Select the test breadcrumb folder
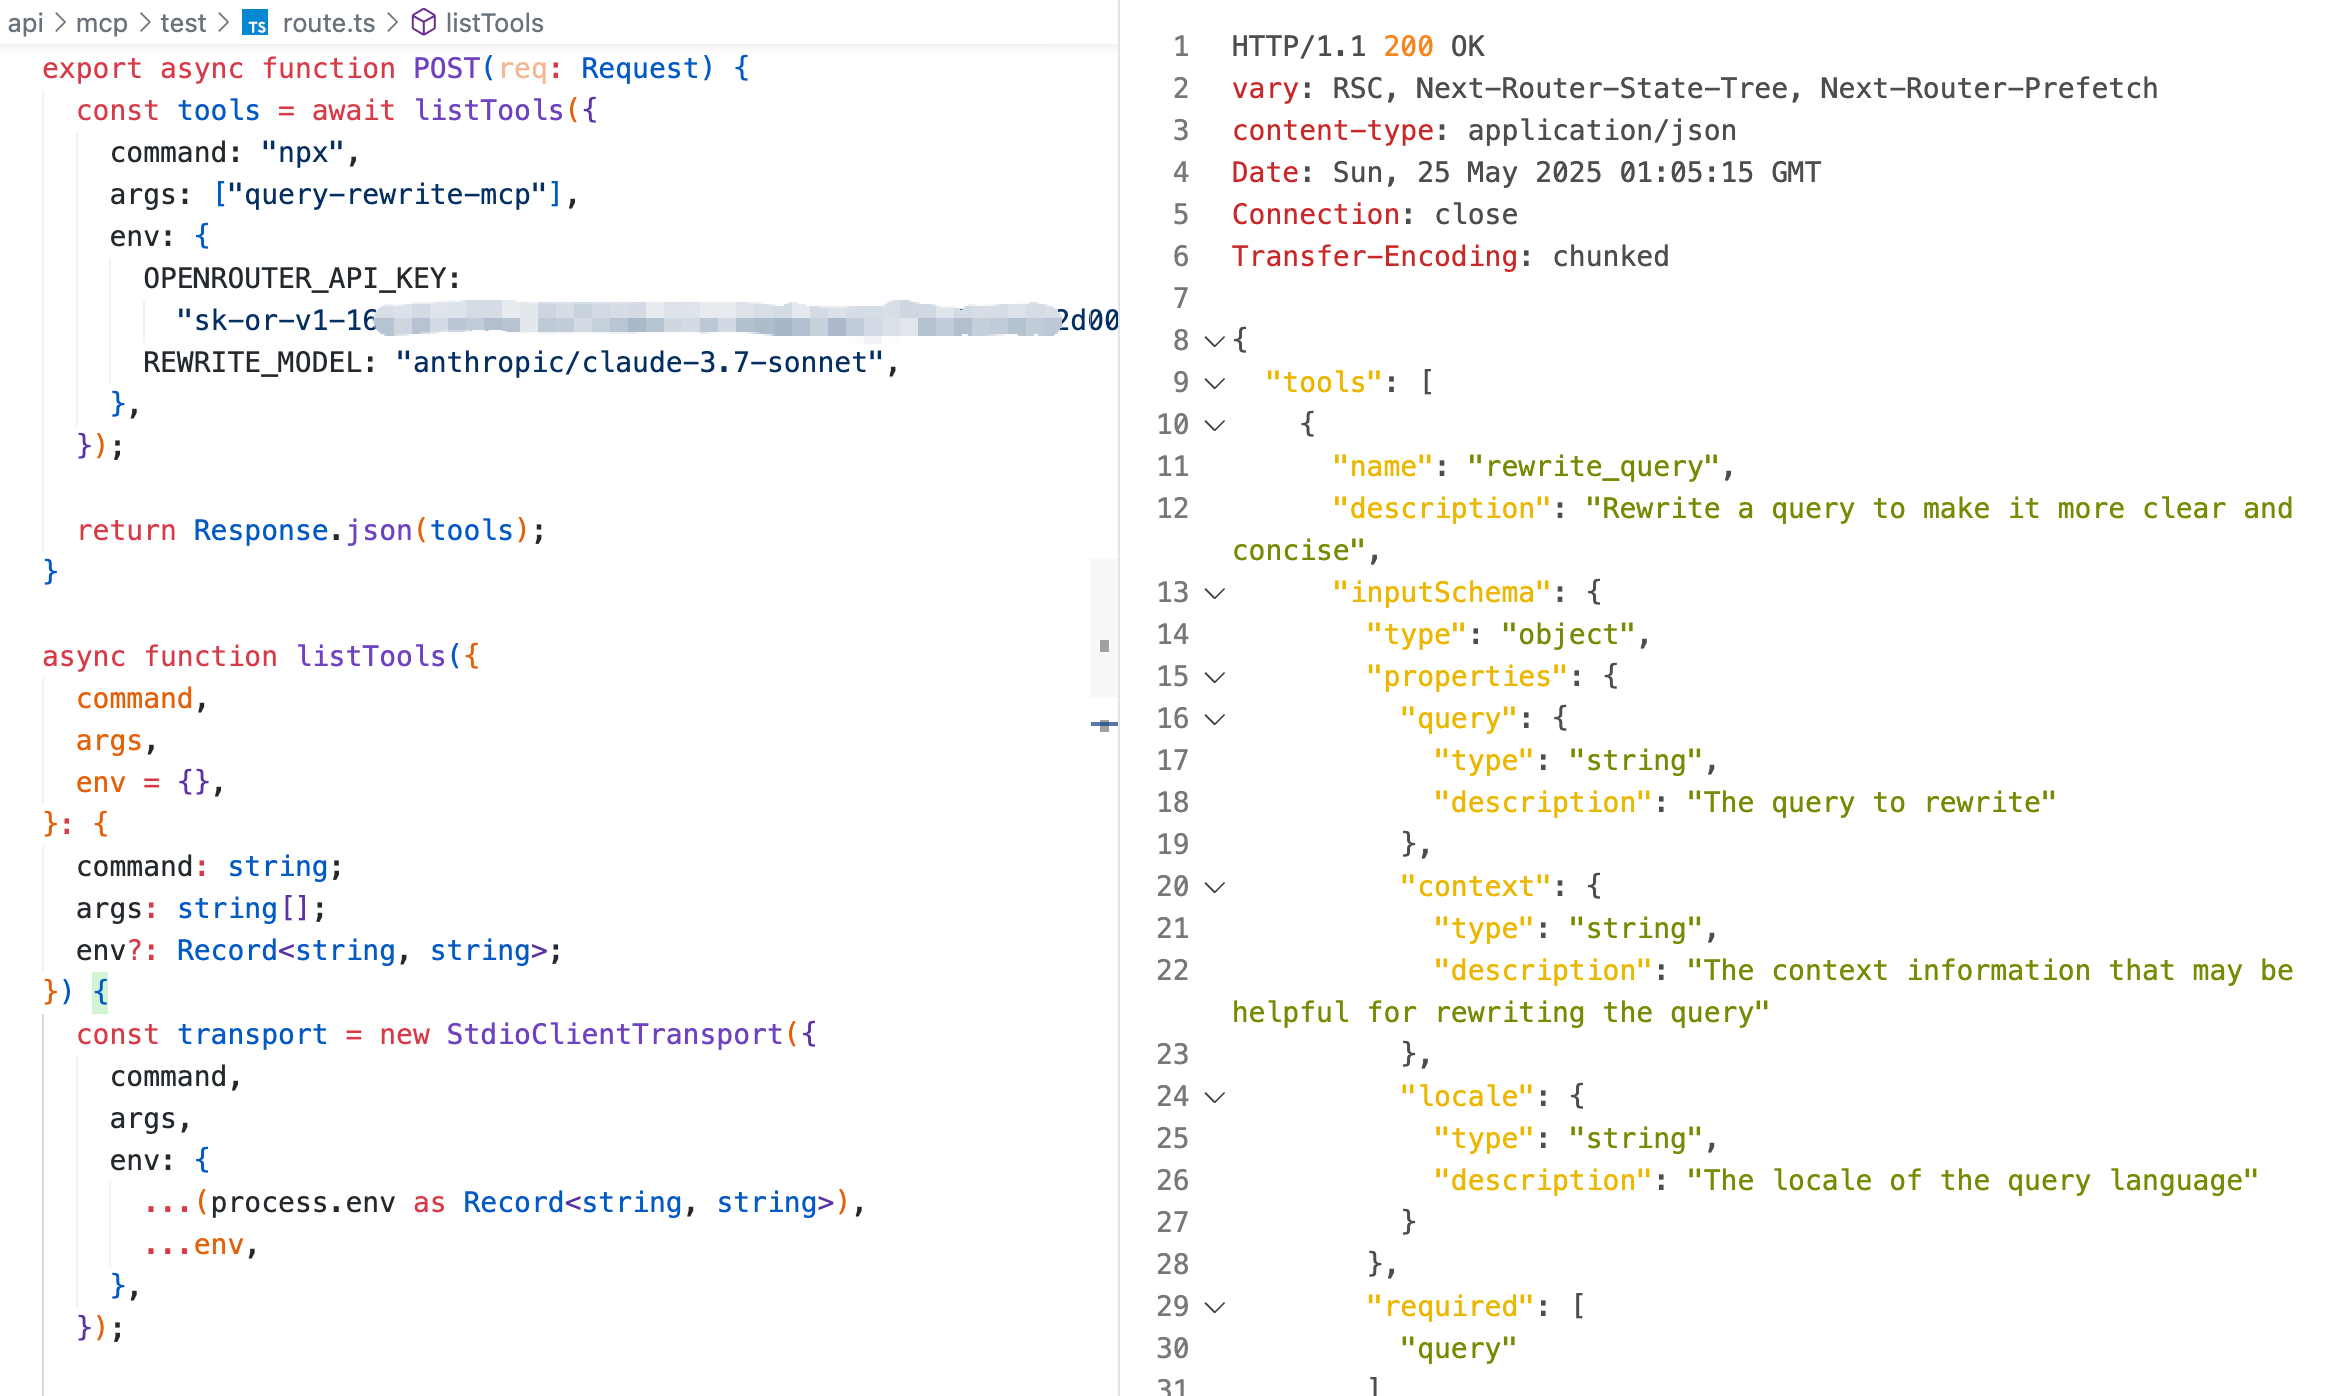This screenshot has height=1396, width=2326. (x=183, y=23)
